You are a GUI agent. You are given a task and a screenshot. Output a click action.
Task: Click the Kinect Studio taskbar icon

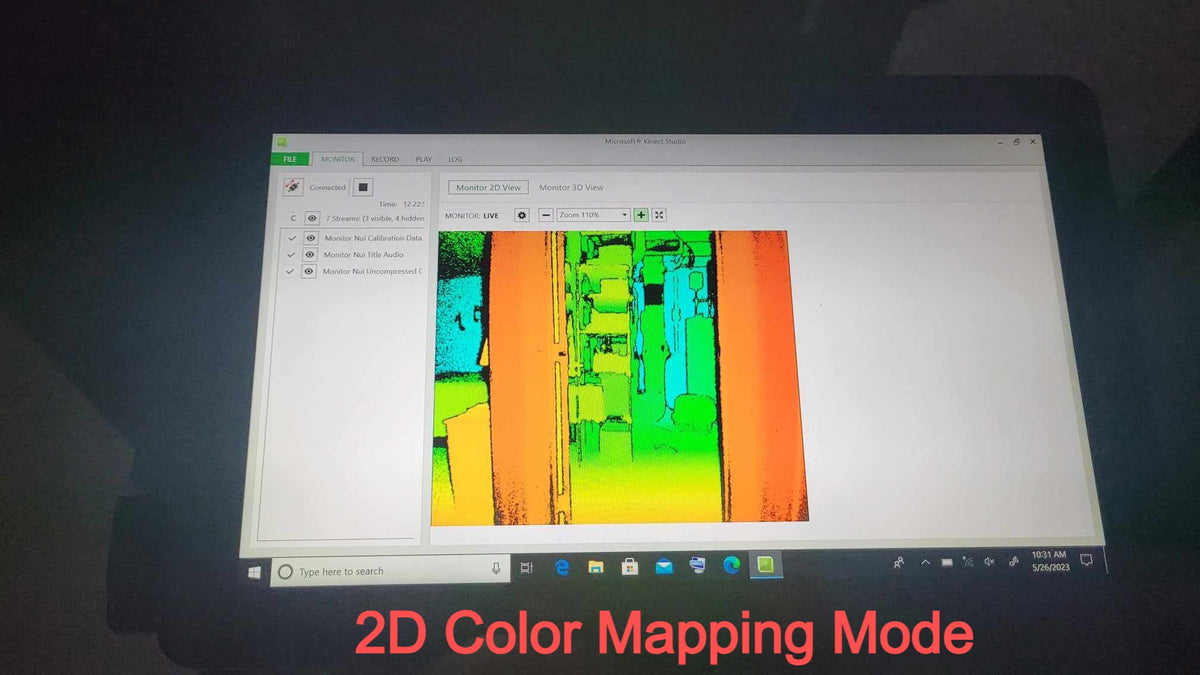click(x=765, y=565)
